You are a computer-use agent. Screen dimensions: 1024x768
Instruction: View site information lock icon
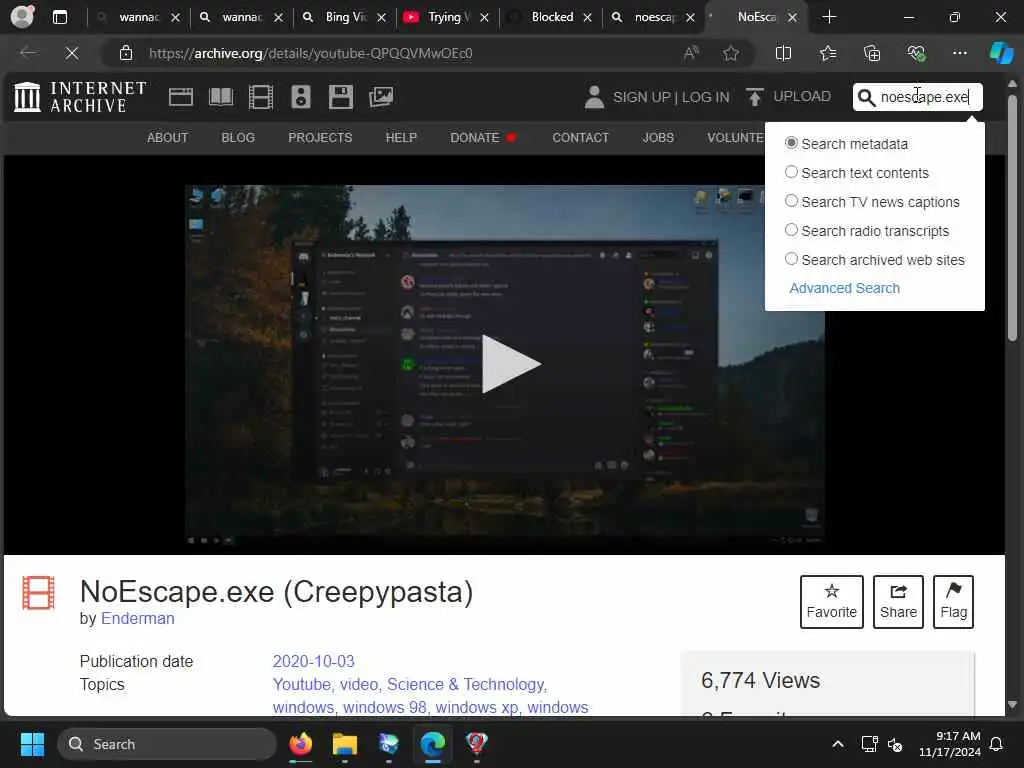pos(126,53)
